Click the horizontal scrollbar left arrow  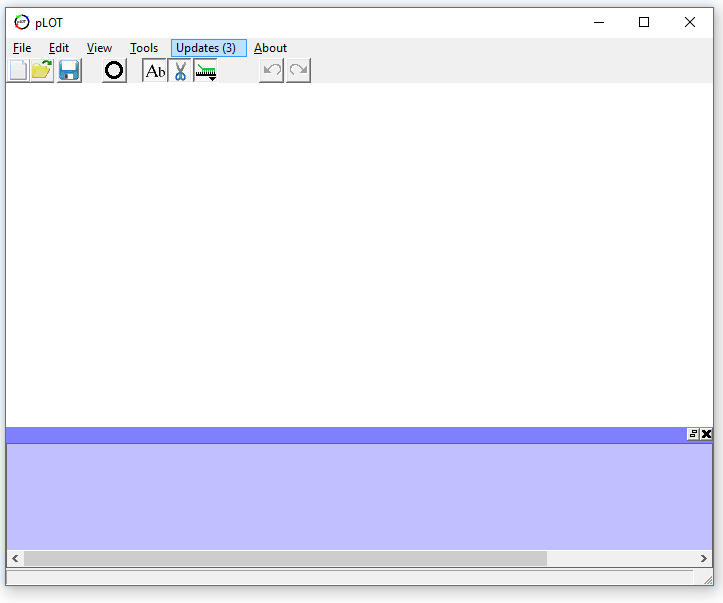click(x=15, y=558)
